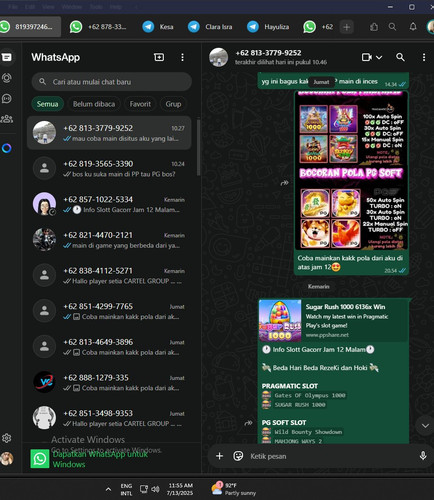Select the Grup filter

coord(173,104)
